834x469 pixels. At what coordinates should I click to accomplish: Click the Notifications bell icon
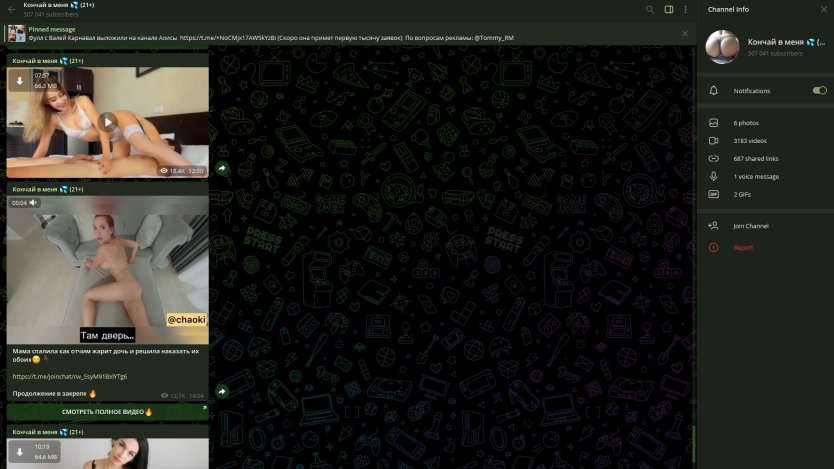pos(714,91)
